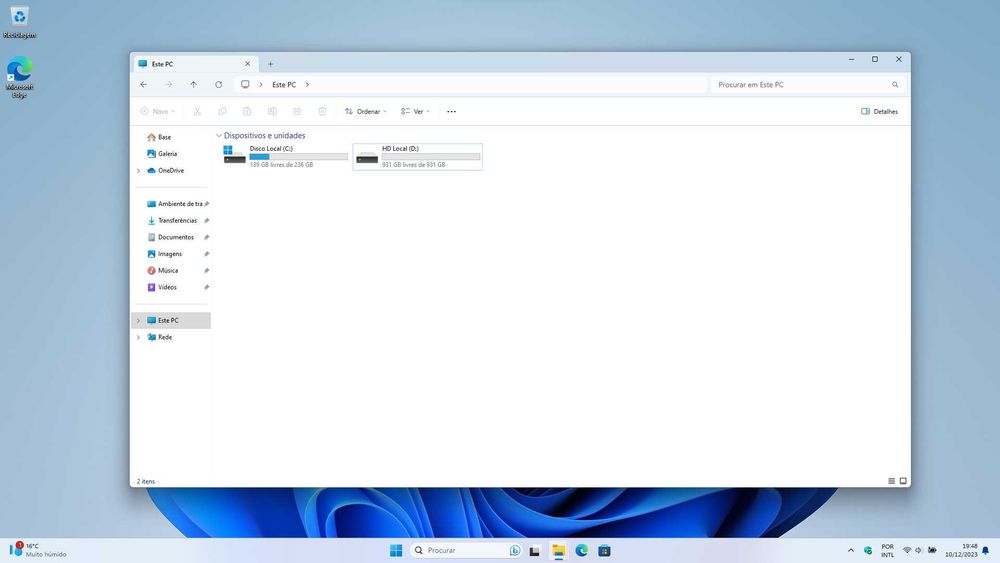This screenshot has width=1000, height=563.
Task: Expand the Rede tree node
Action: coord(138,337)
